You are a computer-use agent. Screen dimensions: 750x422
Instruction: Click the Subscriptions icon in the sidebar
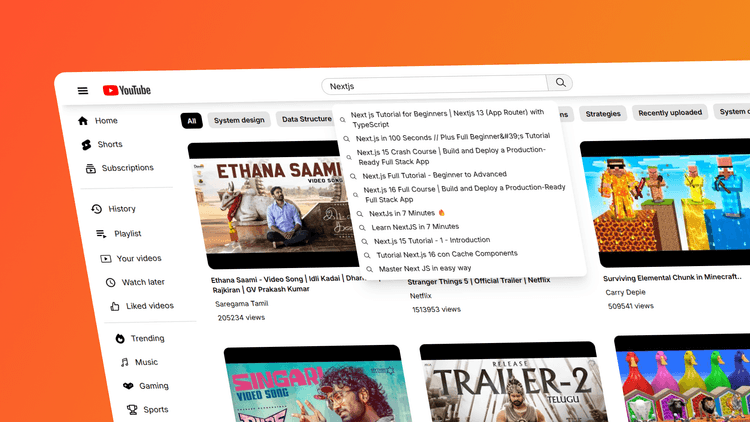90,168
